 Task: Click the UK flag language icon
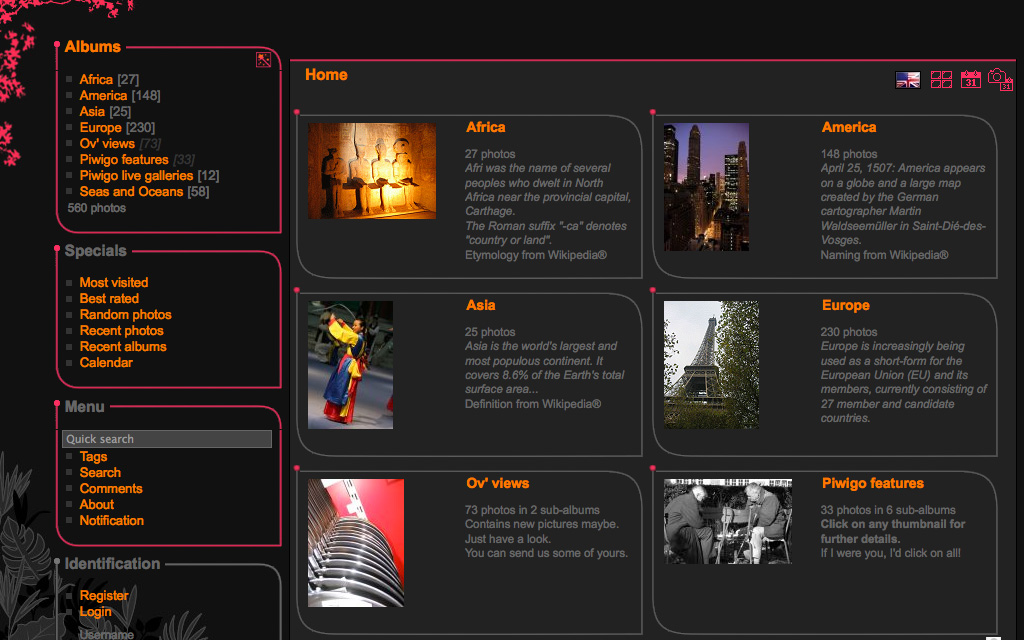(907, 80)
